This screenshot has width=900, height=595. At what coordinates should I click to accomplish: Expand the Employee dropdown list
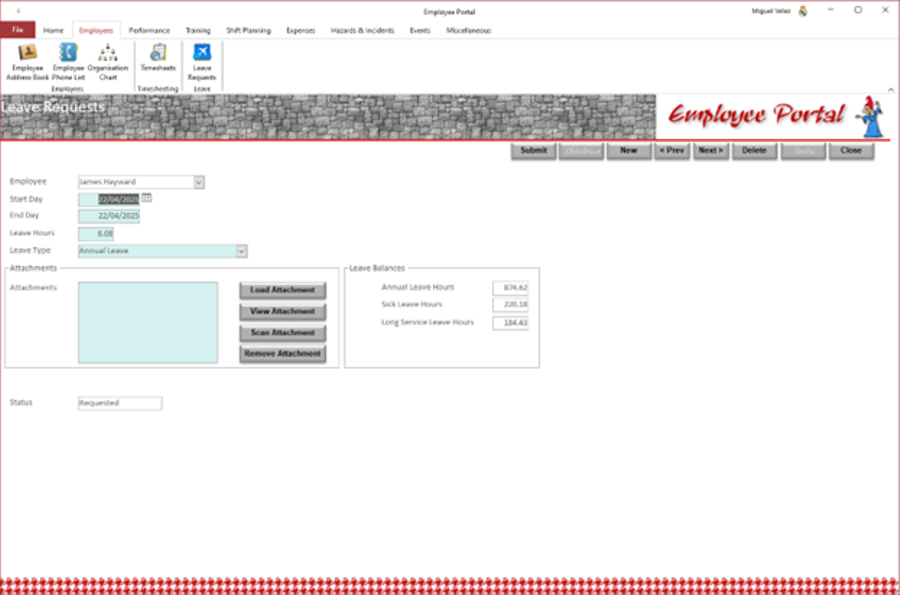[x=198, y=182]
